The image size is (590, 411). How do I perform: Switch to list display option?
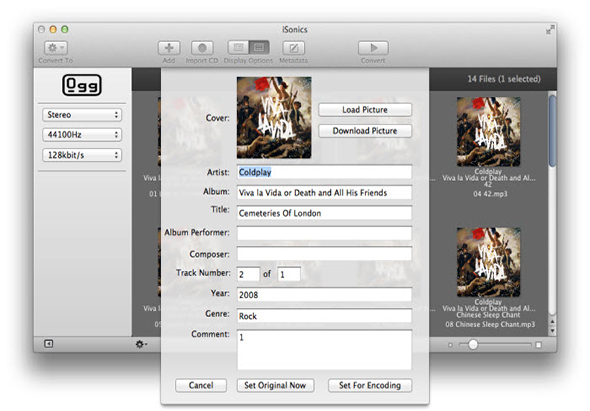238,48
